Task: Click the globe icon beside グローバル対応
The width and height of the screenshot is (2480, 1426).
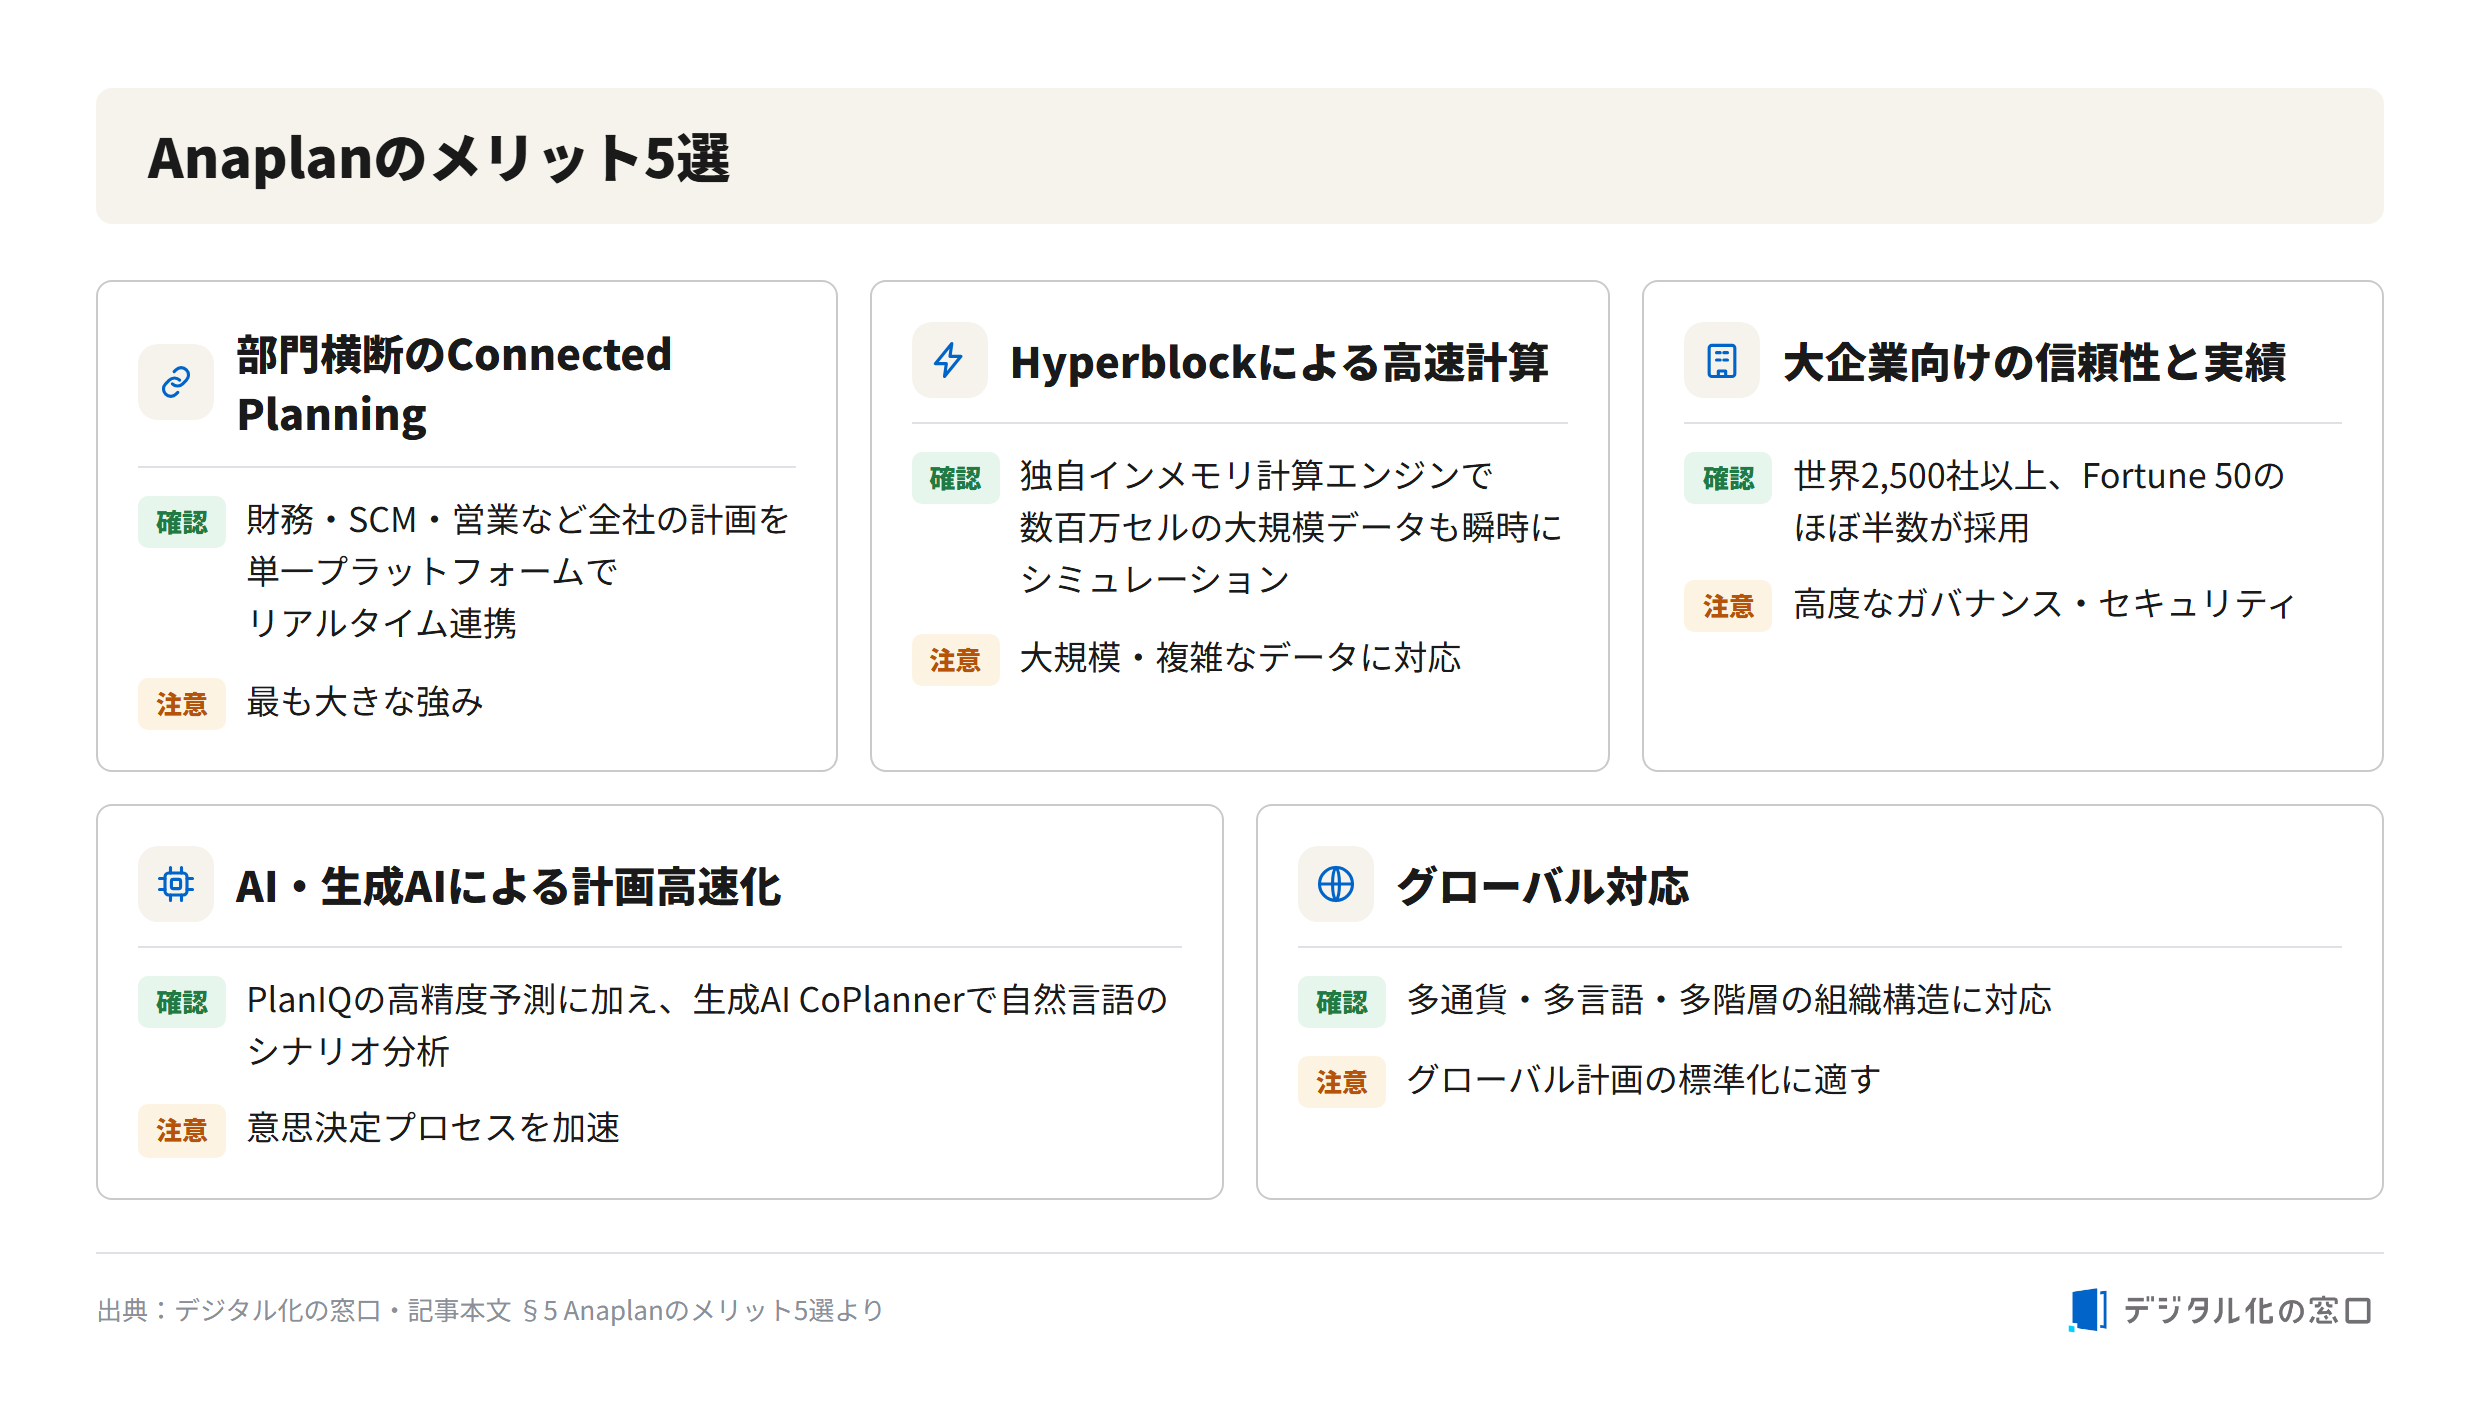Action: coord(1335,884)
